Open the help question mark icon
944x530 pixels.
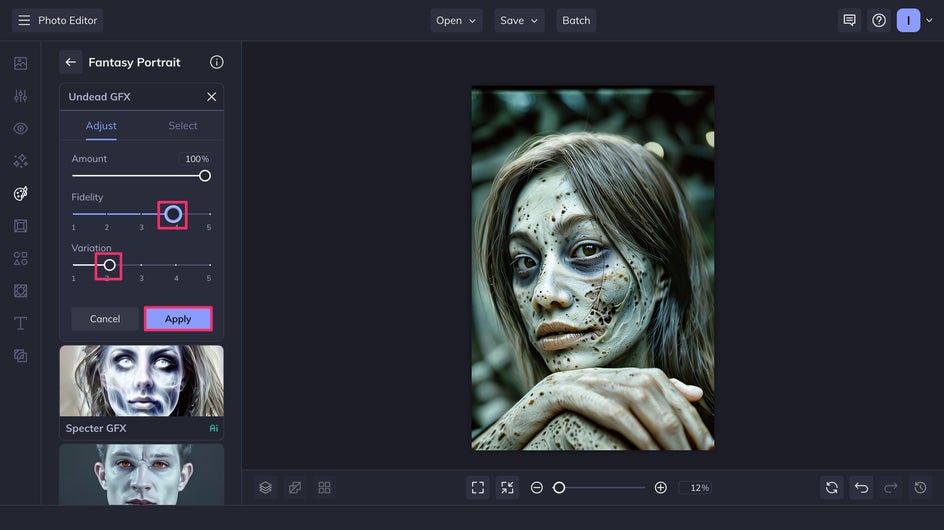[x=879, y=20]
